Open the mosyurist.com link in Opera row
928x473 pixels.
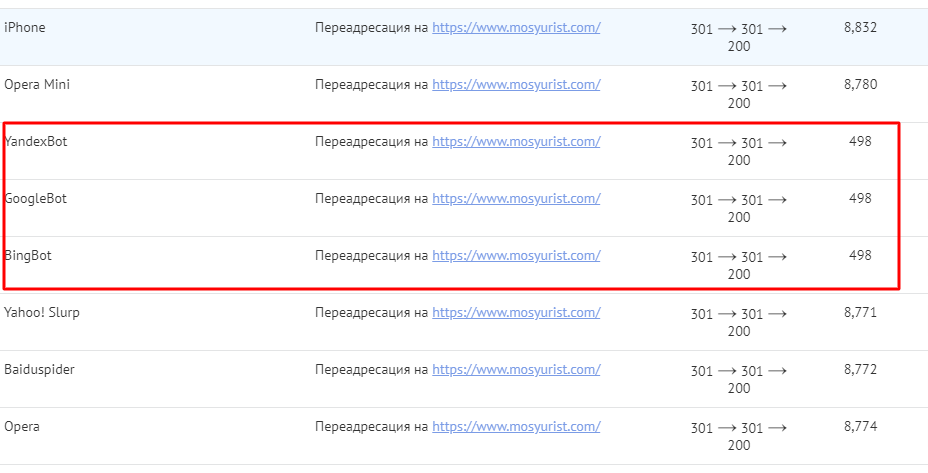pos(516,427)
